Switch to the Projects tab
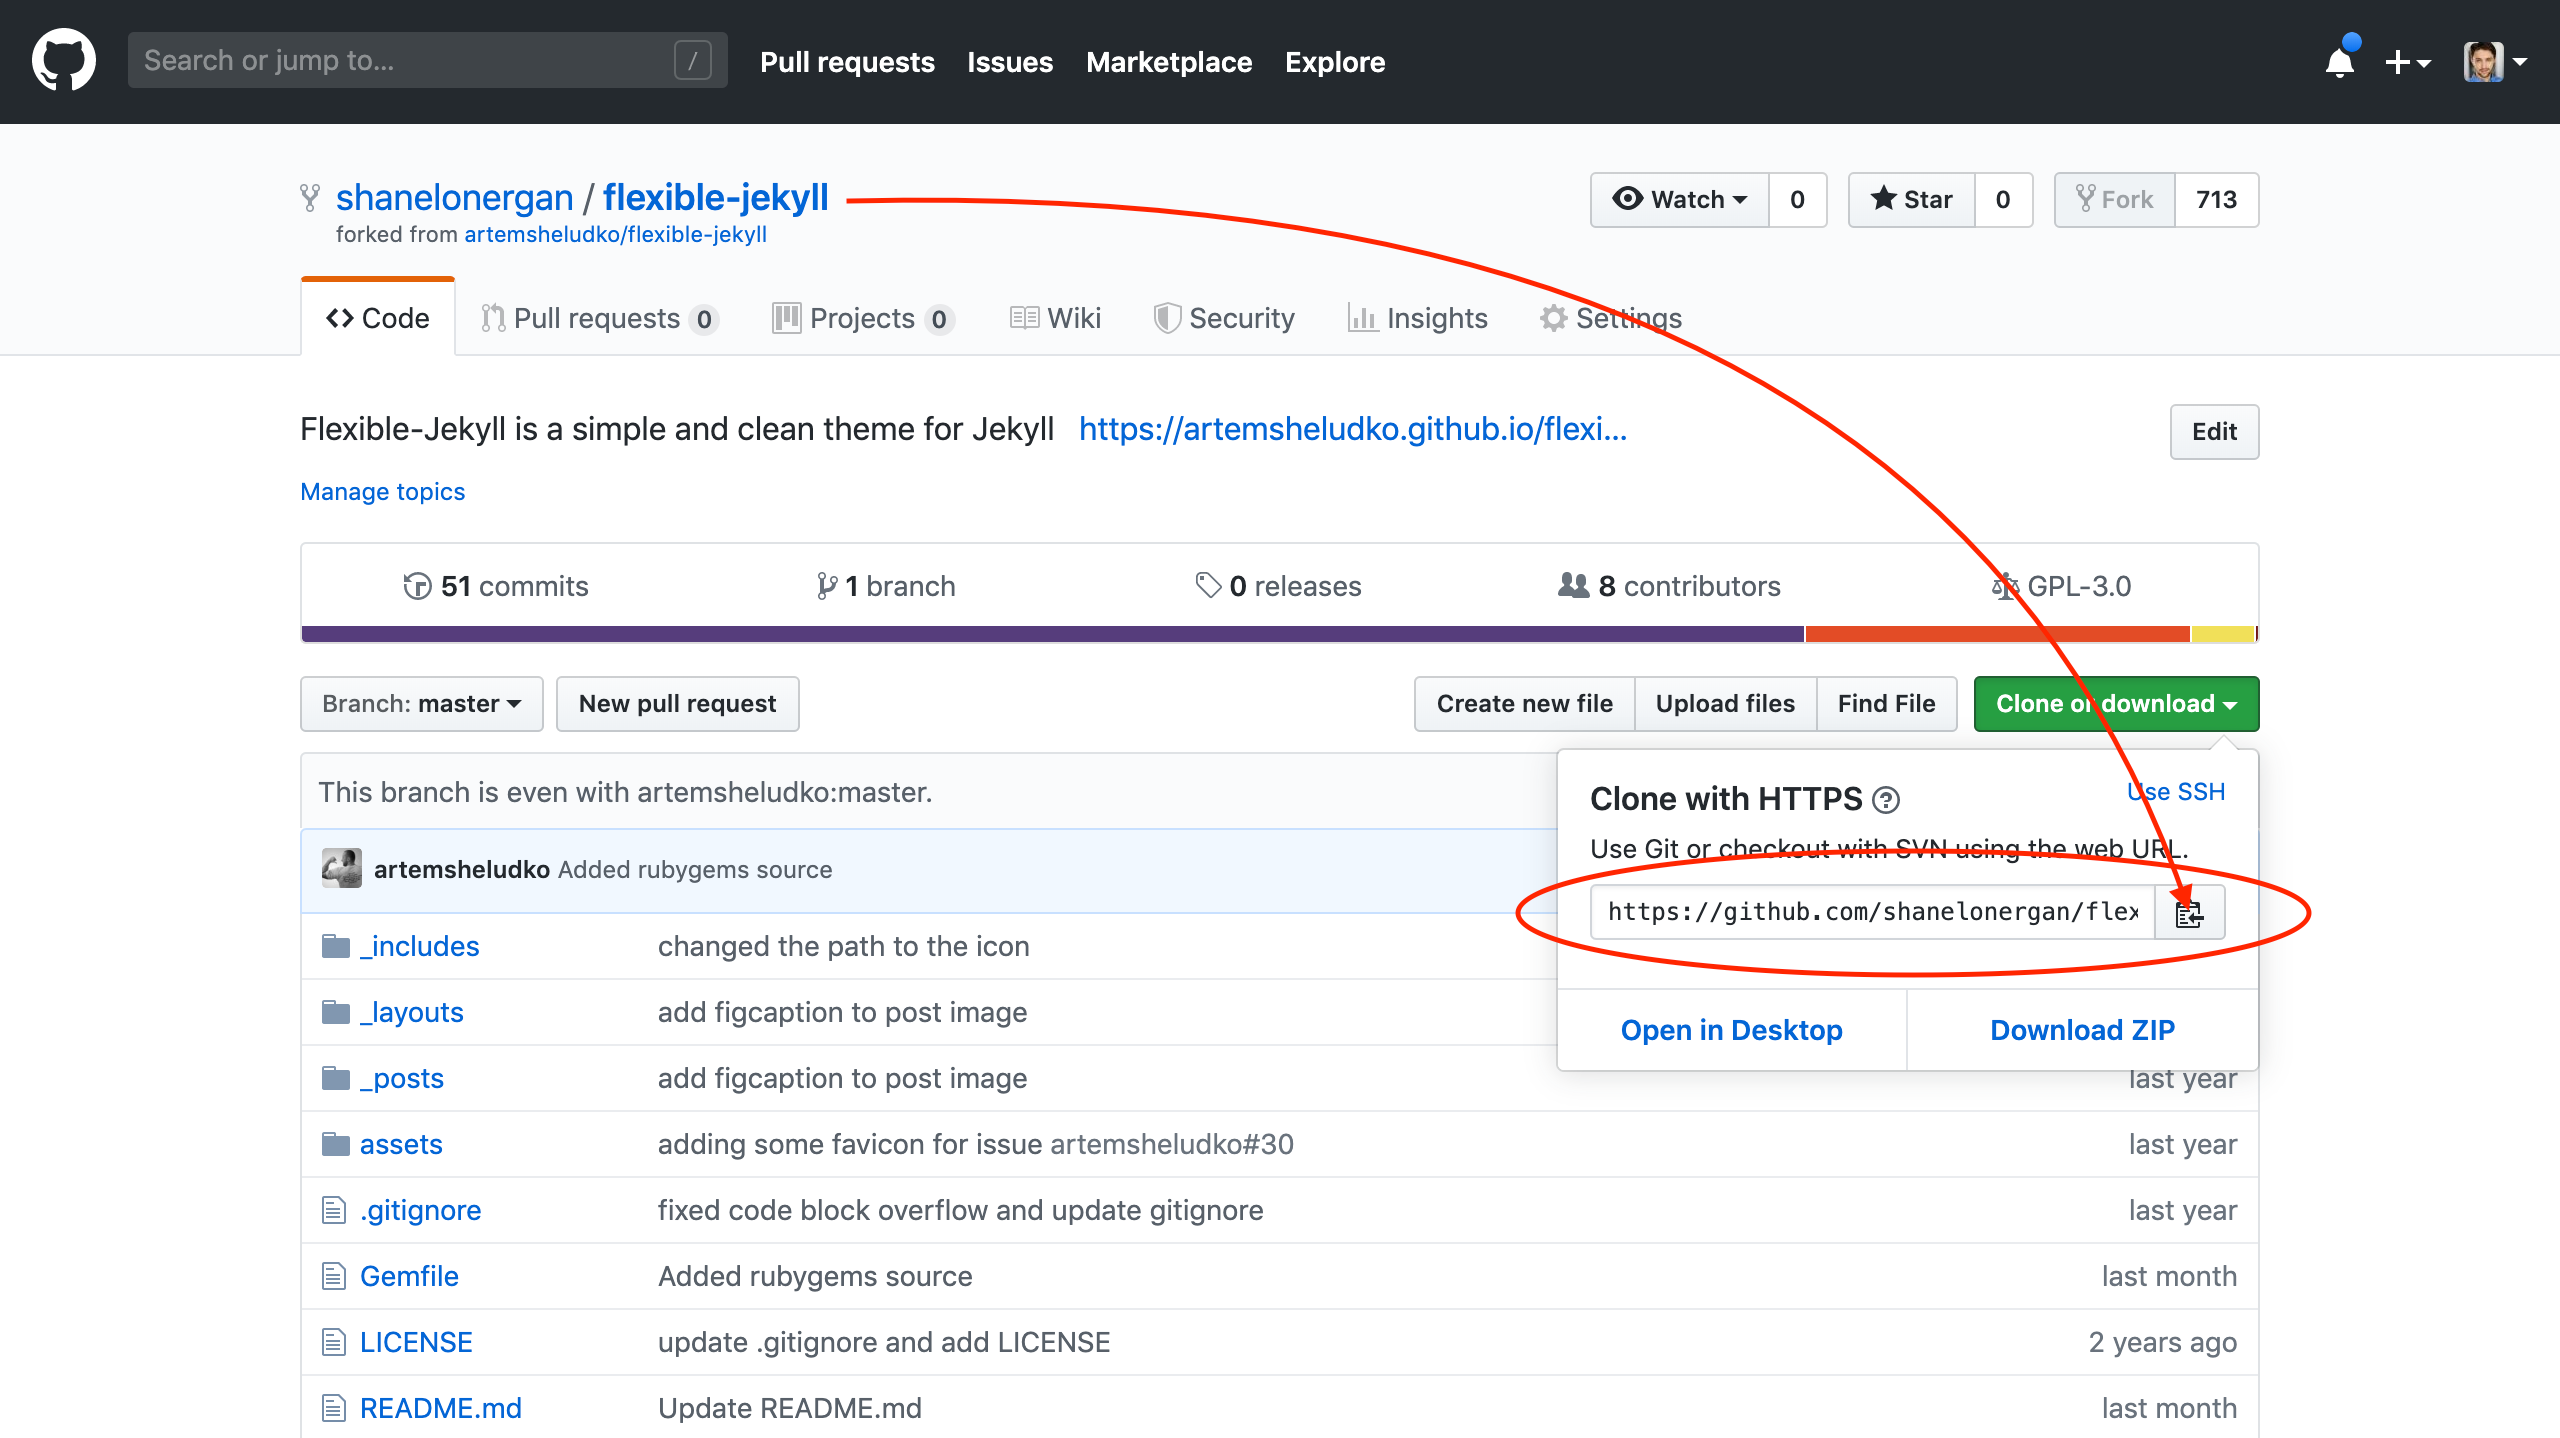The width and height of the screenshot is (2560, 1438). (x=863, y=318)
